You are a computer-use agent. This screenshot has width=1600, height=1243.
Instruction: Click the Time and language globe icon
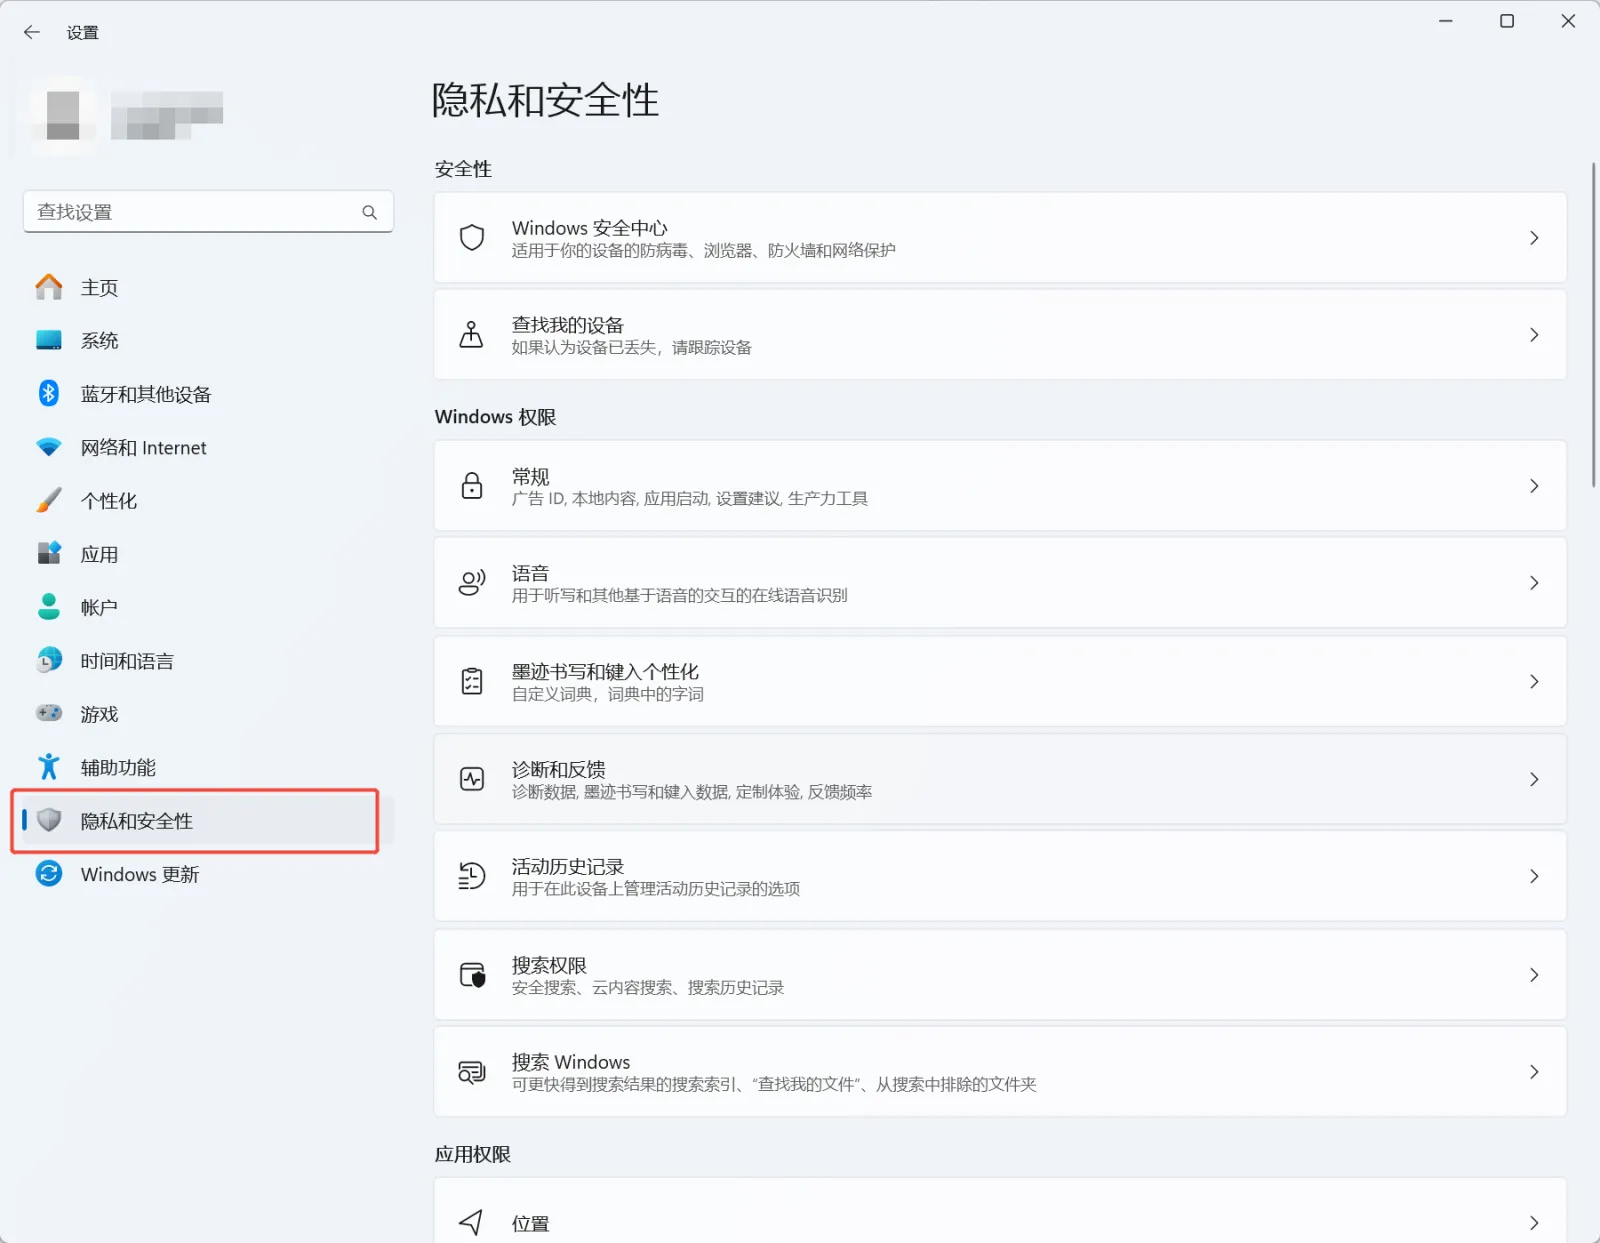(48, 660)
